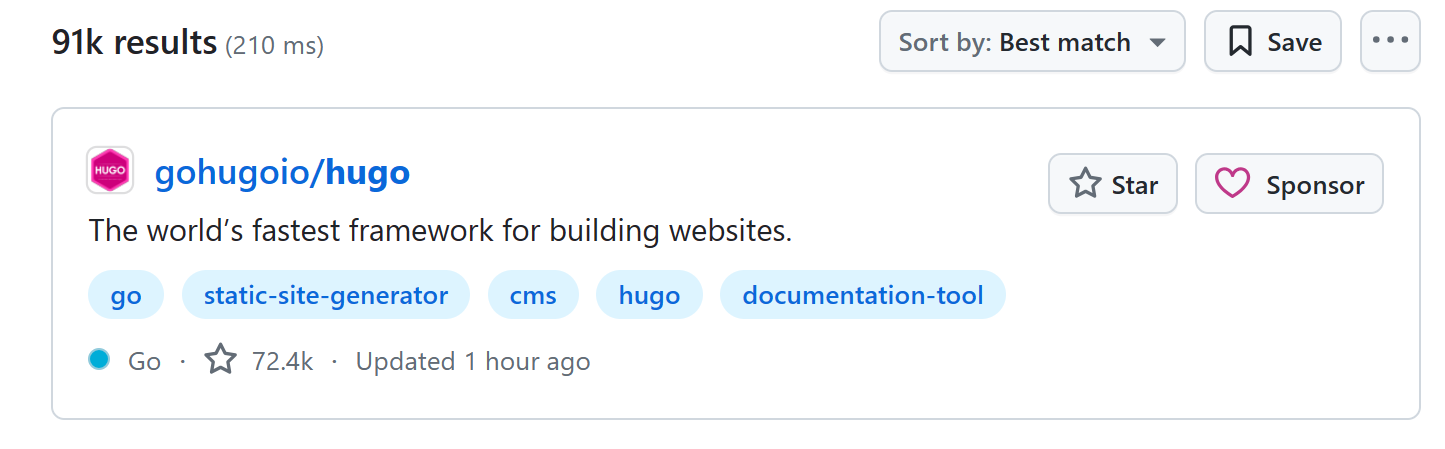Screen dimensions: 1445x449
Task: Open the gohugoio/hugo repository link
Action: [282, 172]
